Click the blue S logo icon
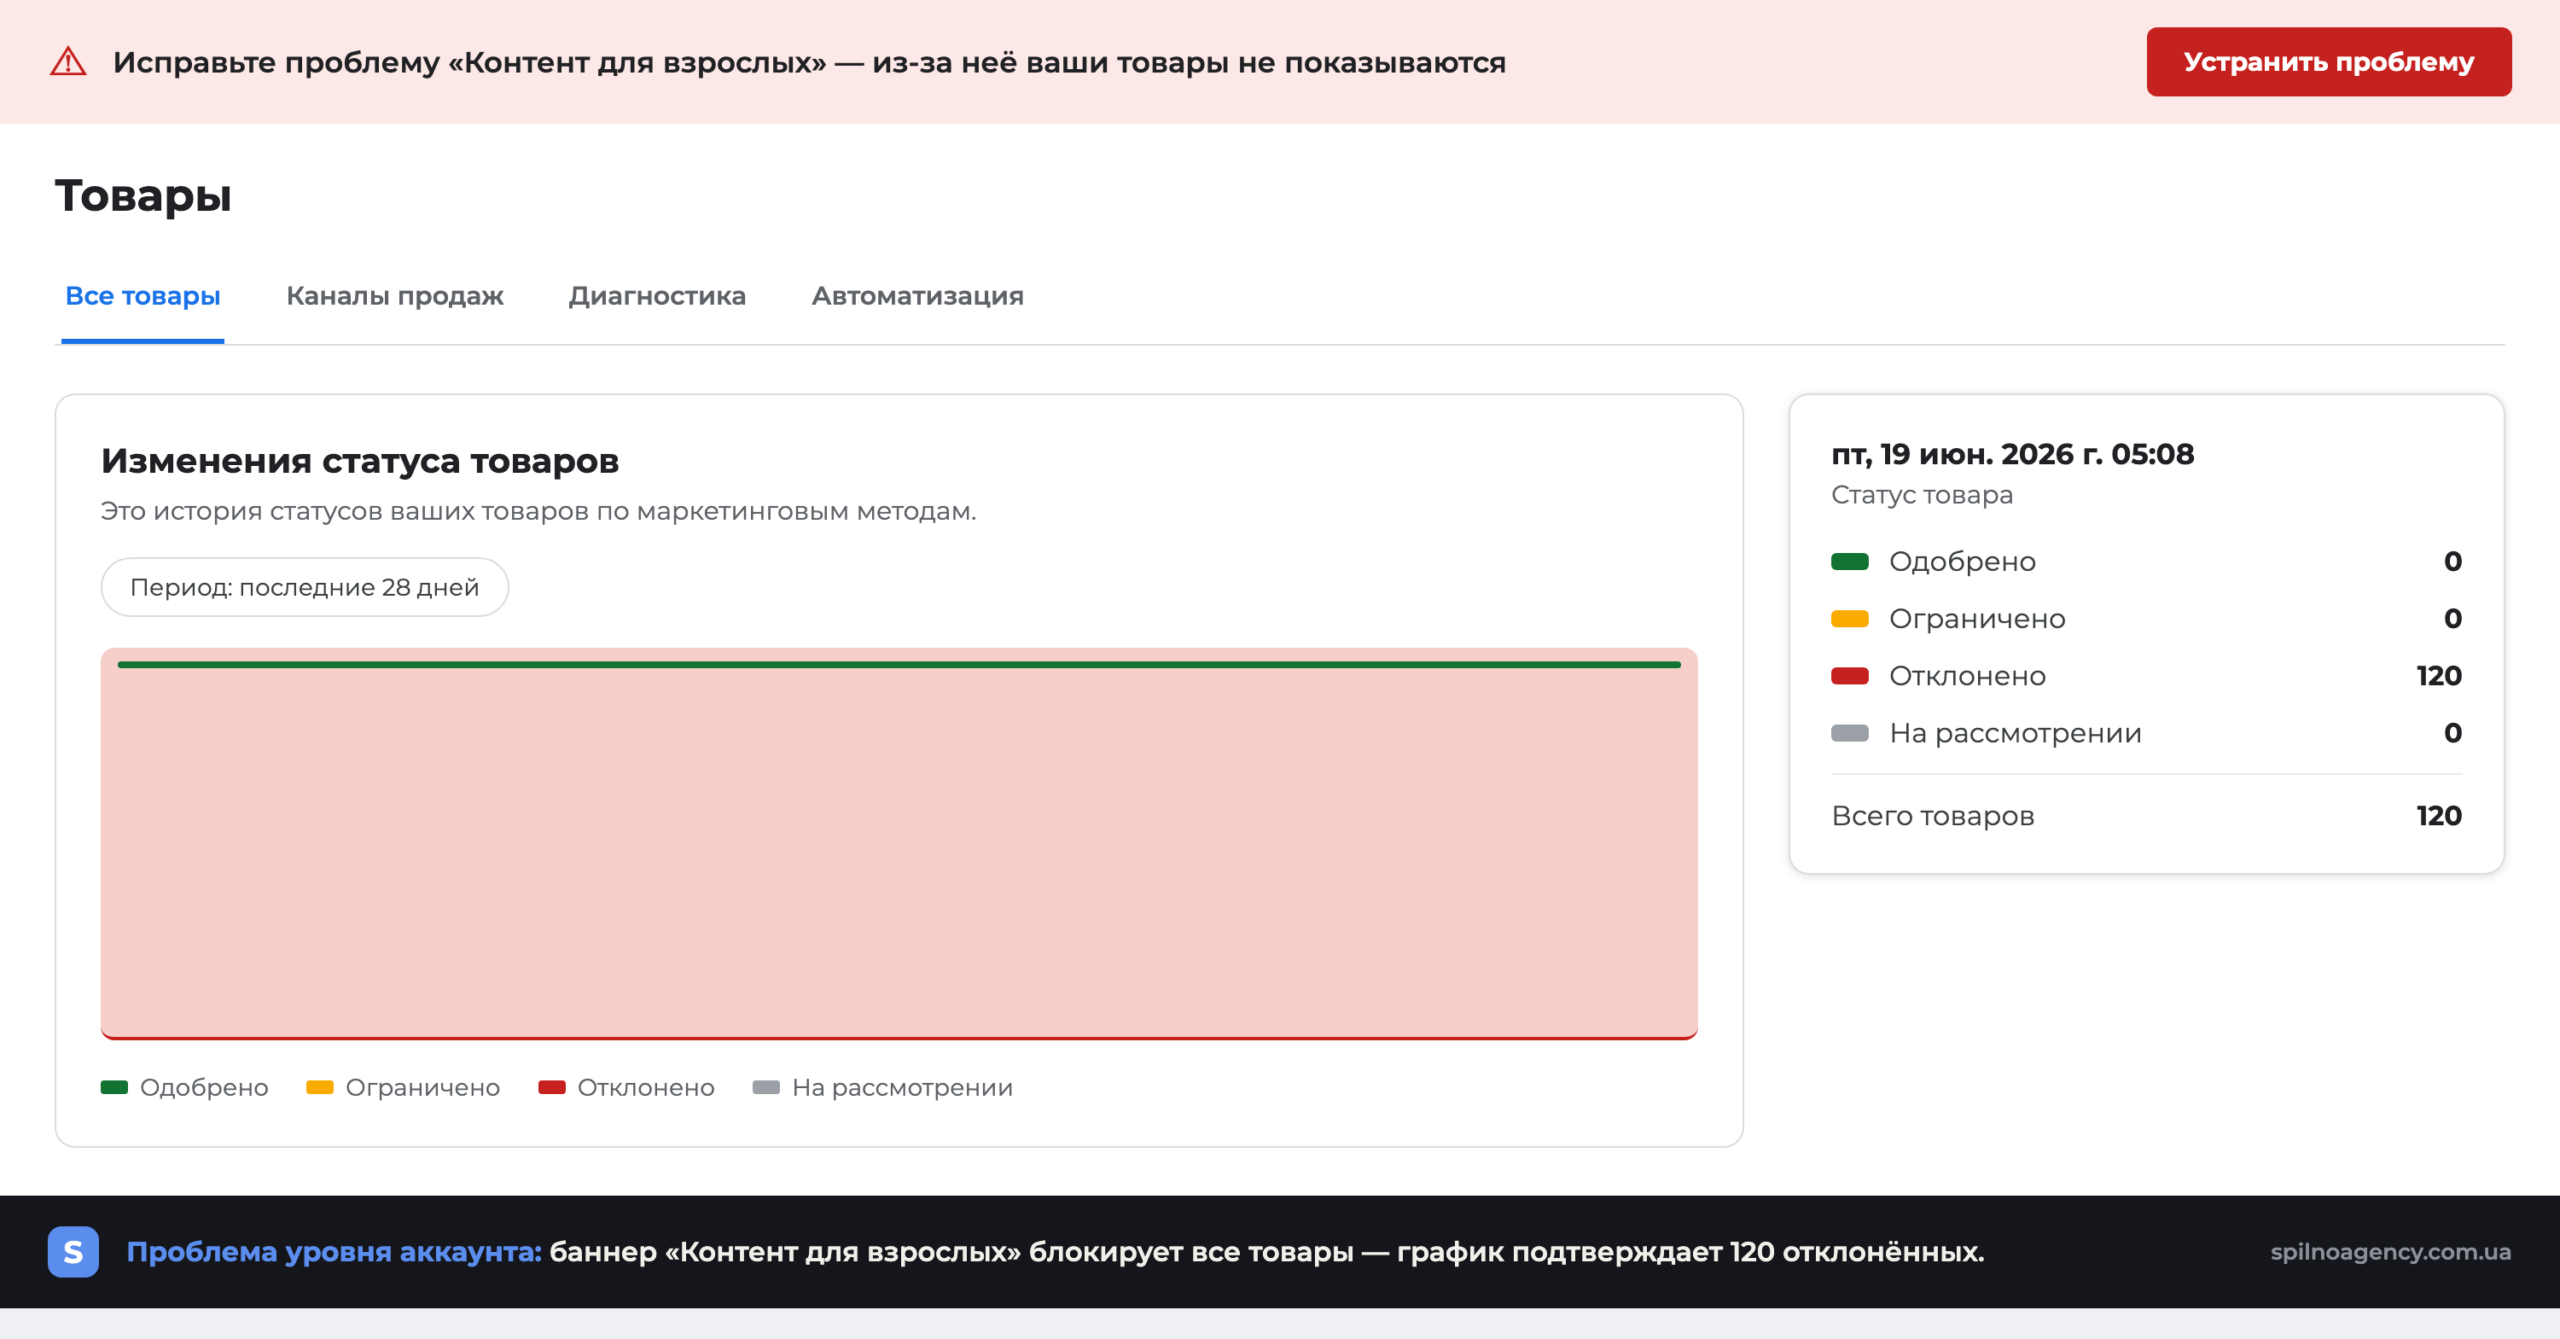Screen dimensions: 2560x1339 pyautogui.click(x=73, y=1252)
